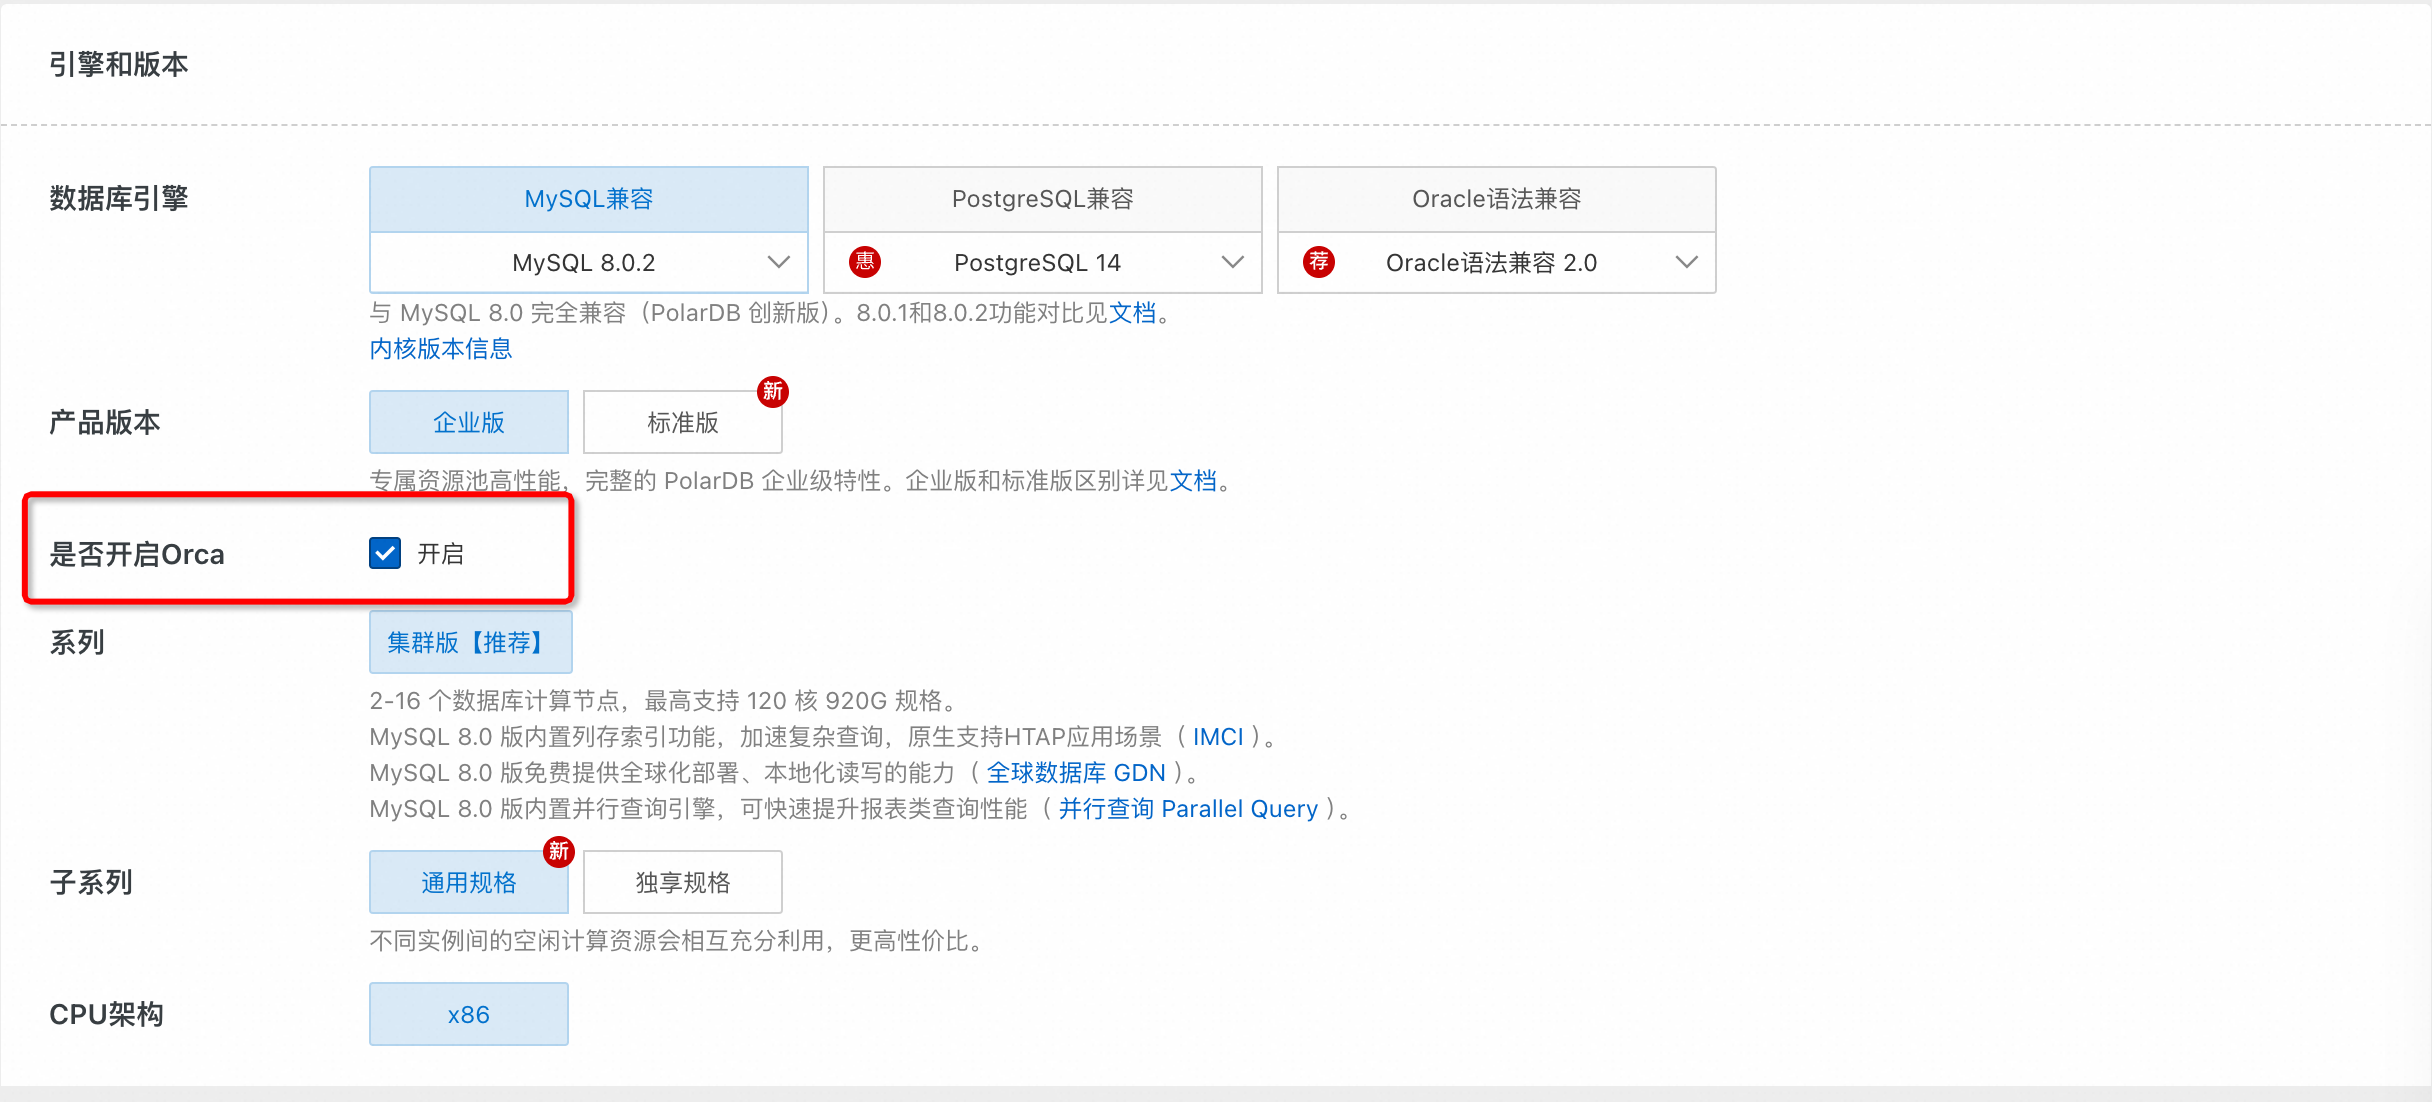Image resolution: width=2432 pixels, height=1102 pixels.
Task: Select the PostgreSQL兼容 engine tab
Action: click(1042, 199)
